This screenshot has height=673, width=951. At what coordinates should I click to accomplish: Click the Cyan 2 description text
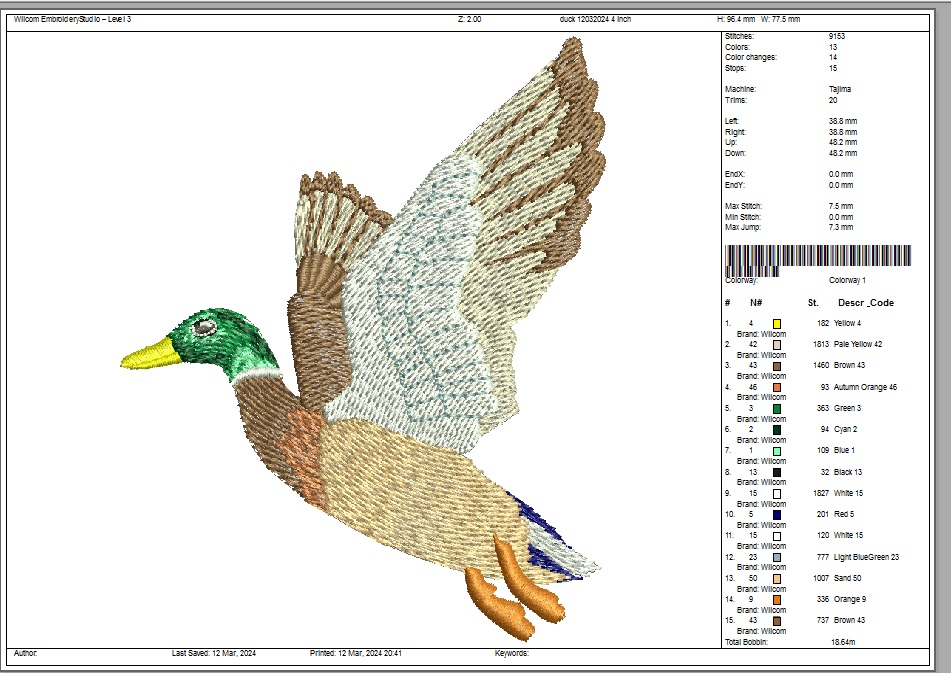(x=847, y=430)
